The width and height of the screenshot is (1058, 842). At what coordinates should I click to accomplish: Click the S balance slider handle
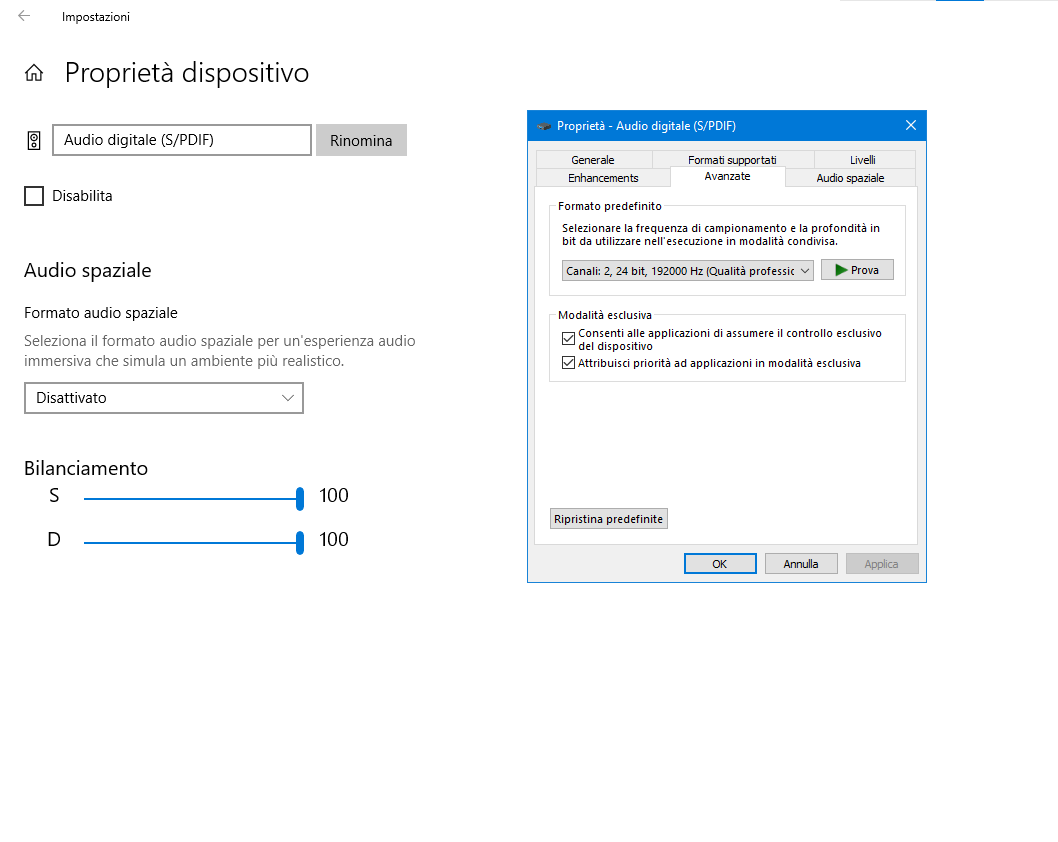[x=300, y=499]
